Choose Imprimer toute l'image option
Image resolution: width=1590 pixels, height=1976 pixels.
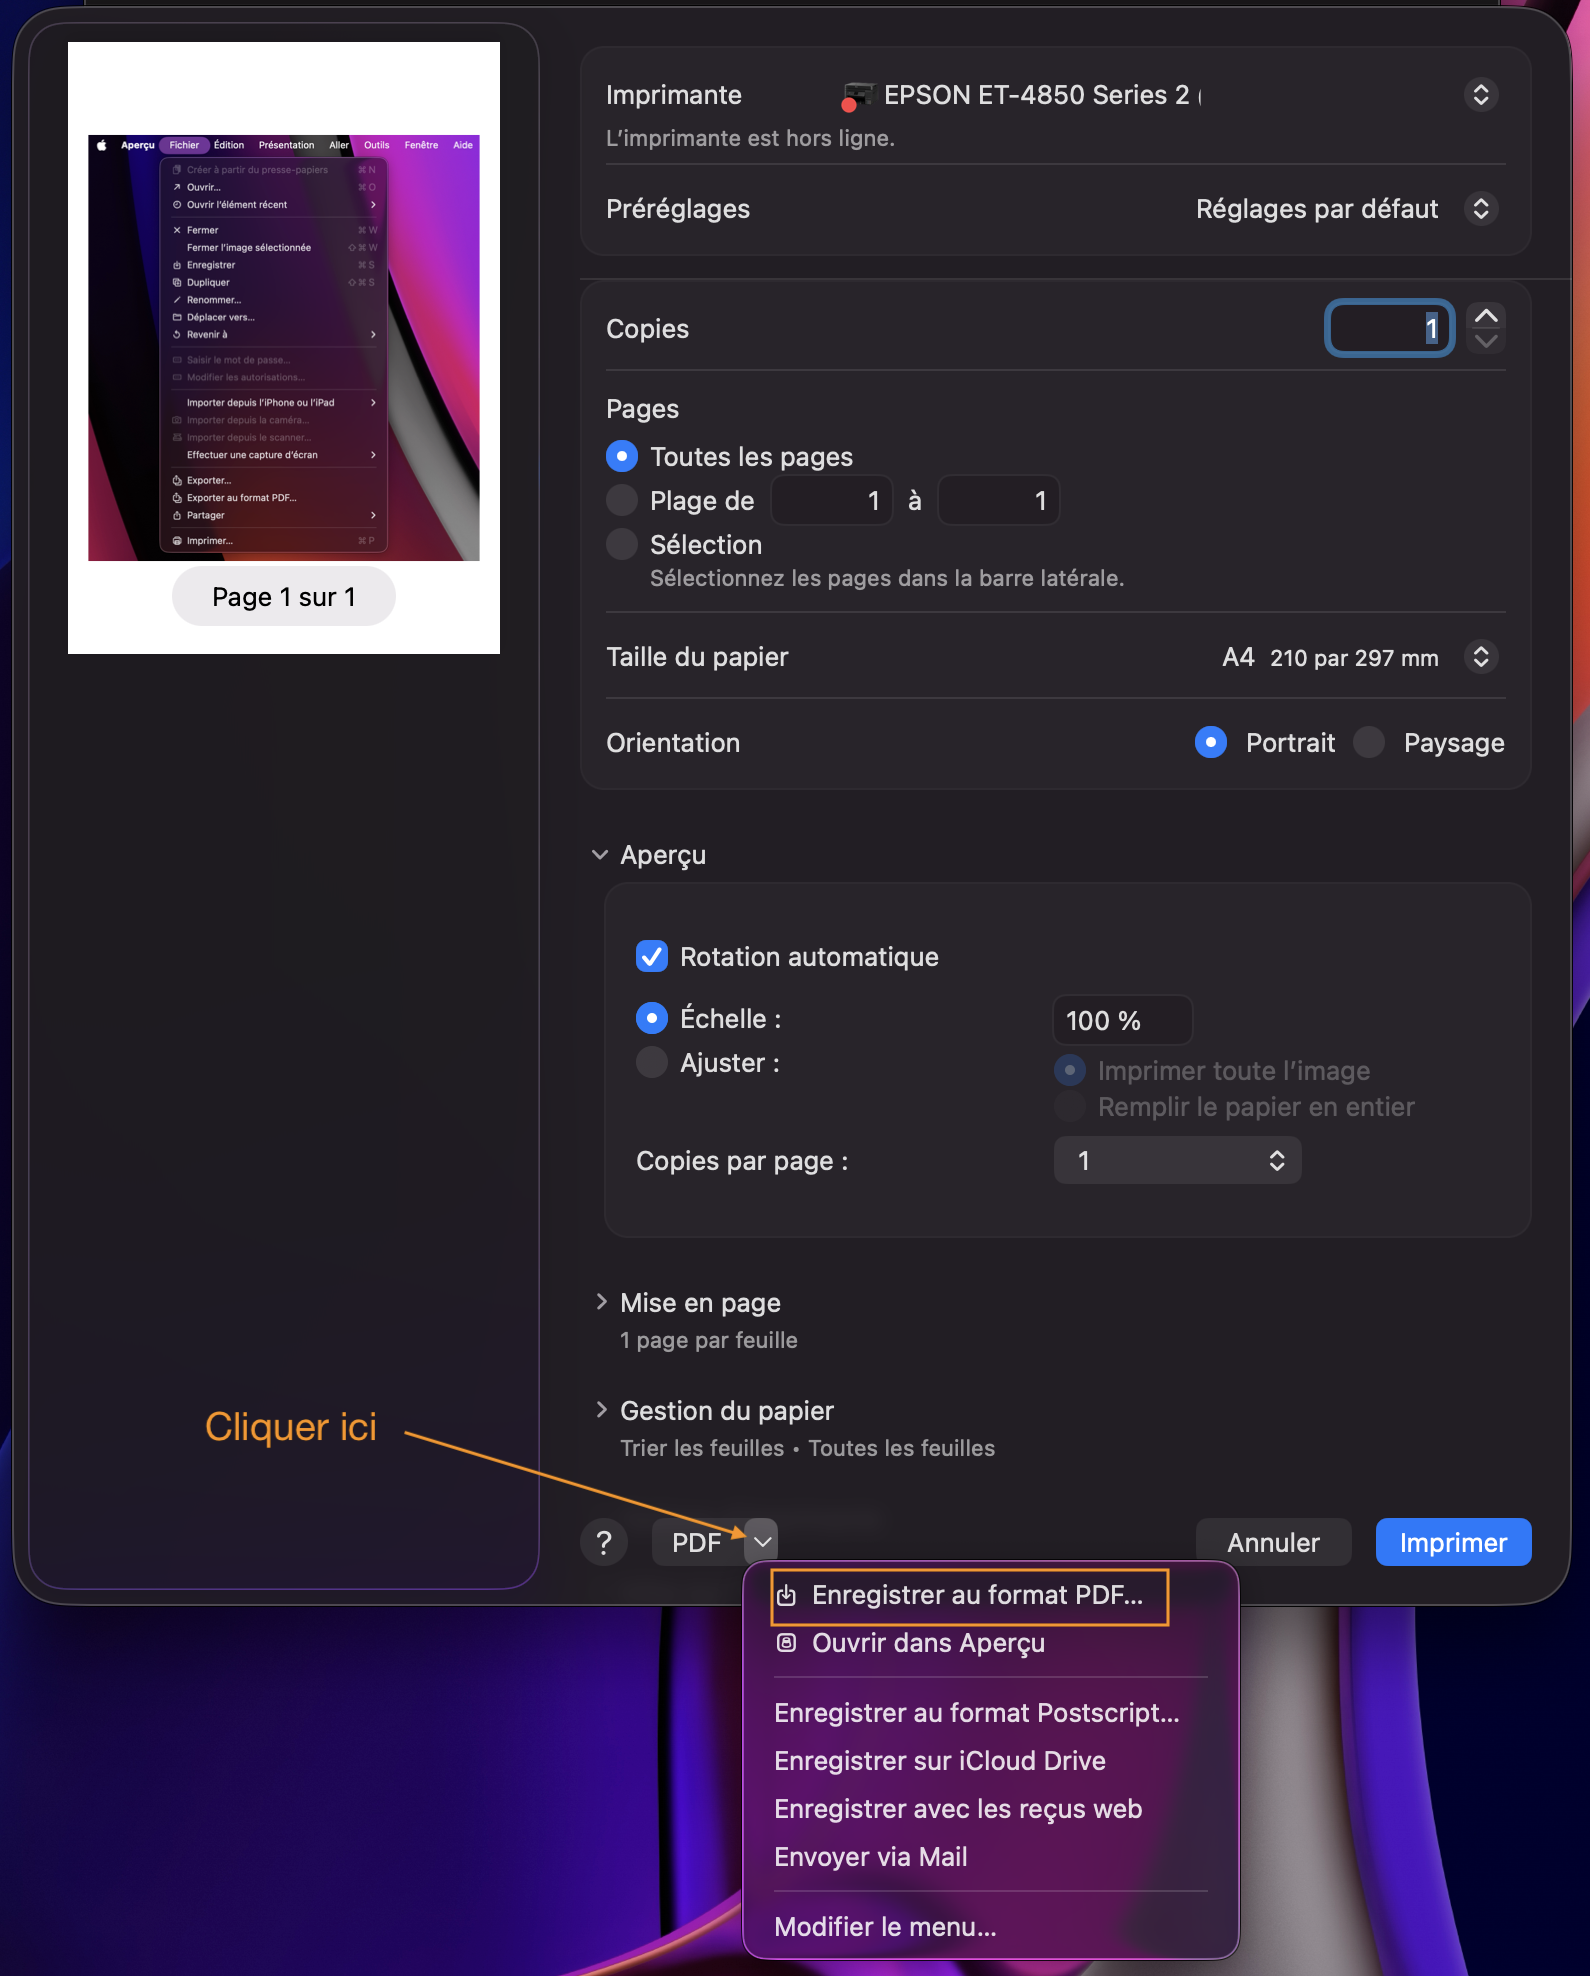[x=1070, y=1070]
